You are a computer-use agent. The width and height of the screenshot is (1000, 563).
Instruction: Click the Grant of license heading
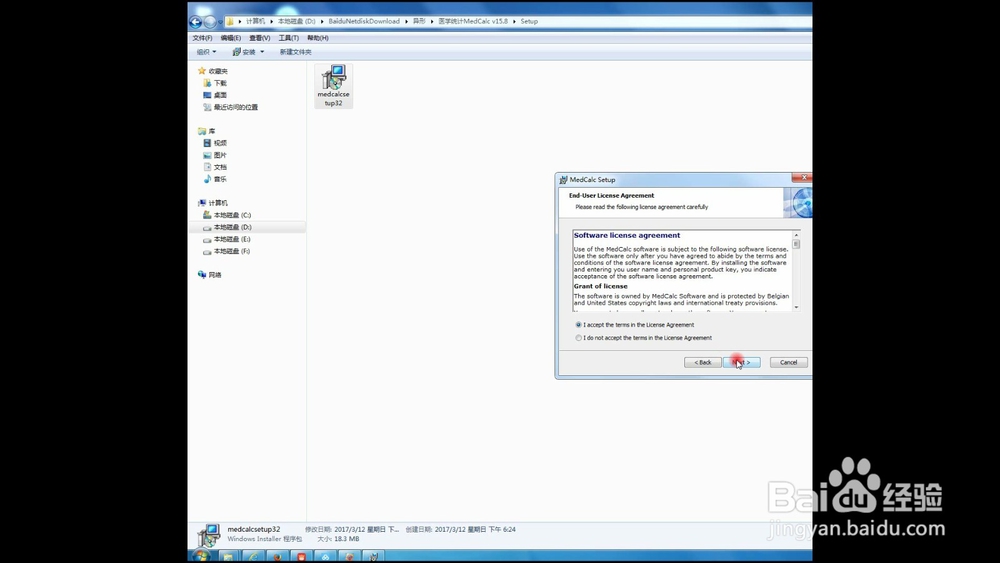(601, 286)
